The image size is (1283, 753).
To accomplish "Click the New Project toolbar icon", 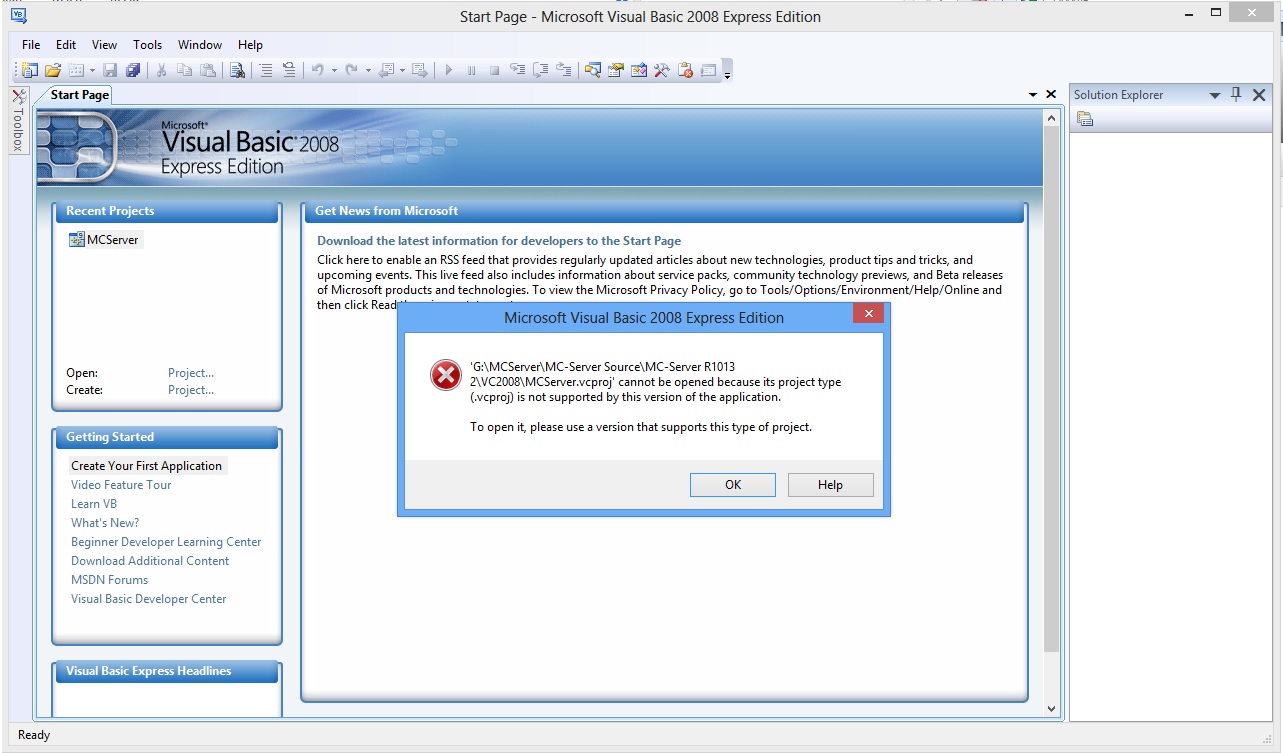I will [x=30, y=70].
